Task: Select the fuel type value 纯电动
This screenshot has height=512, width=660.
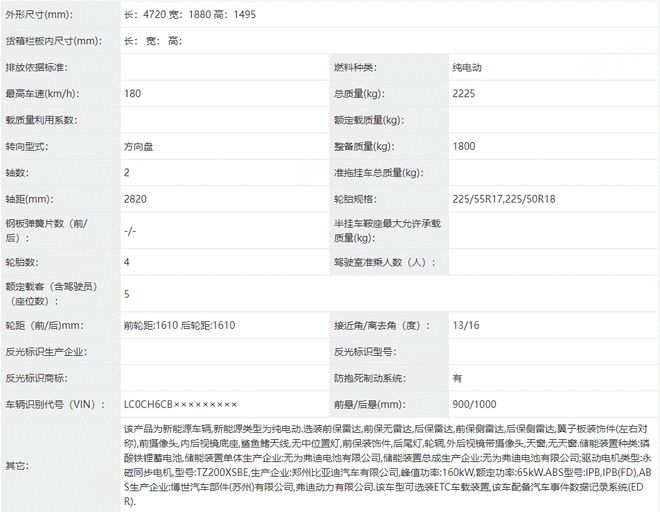Action: click(467, 67)
